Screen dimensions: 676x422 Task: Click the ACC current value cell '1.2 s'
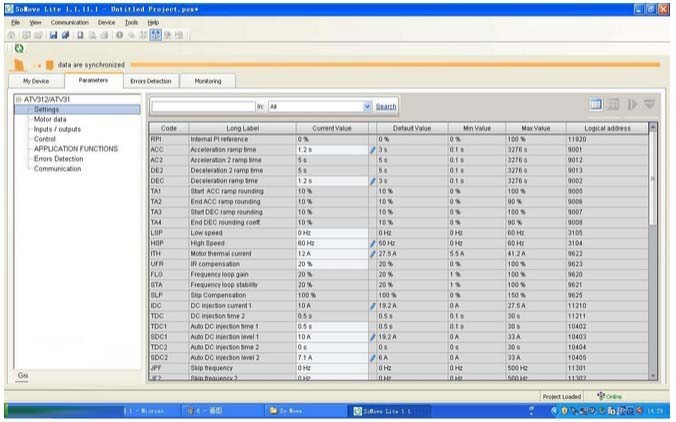tap(332, 150)
